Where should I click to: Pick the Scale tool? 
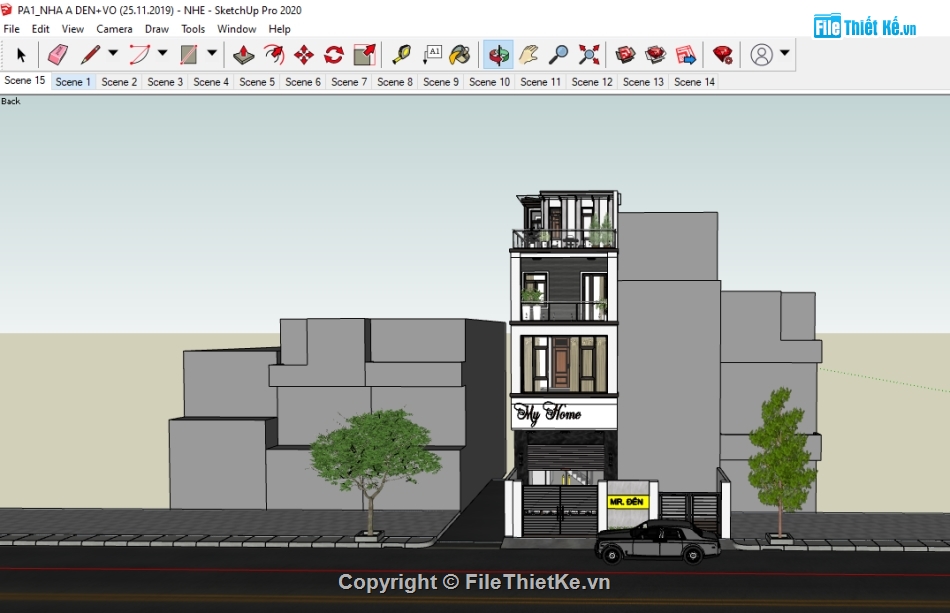coord(365,55)
